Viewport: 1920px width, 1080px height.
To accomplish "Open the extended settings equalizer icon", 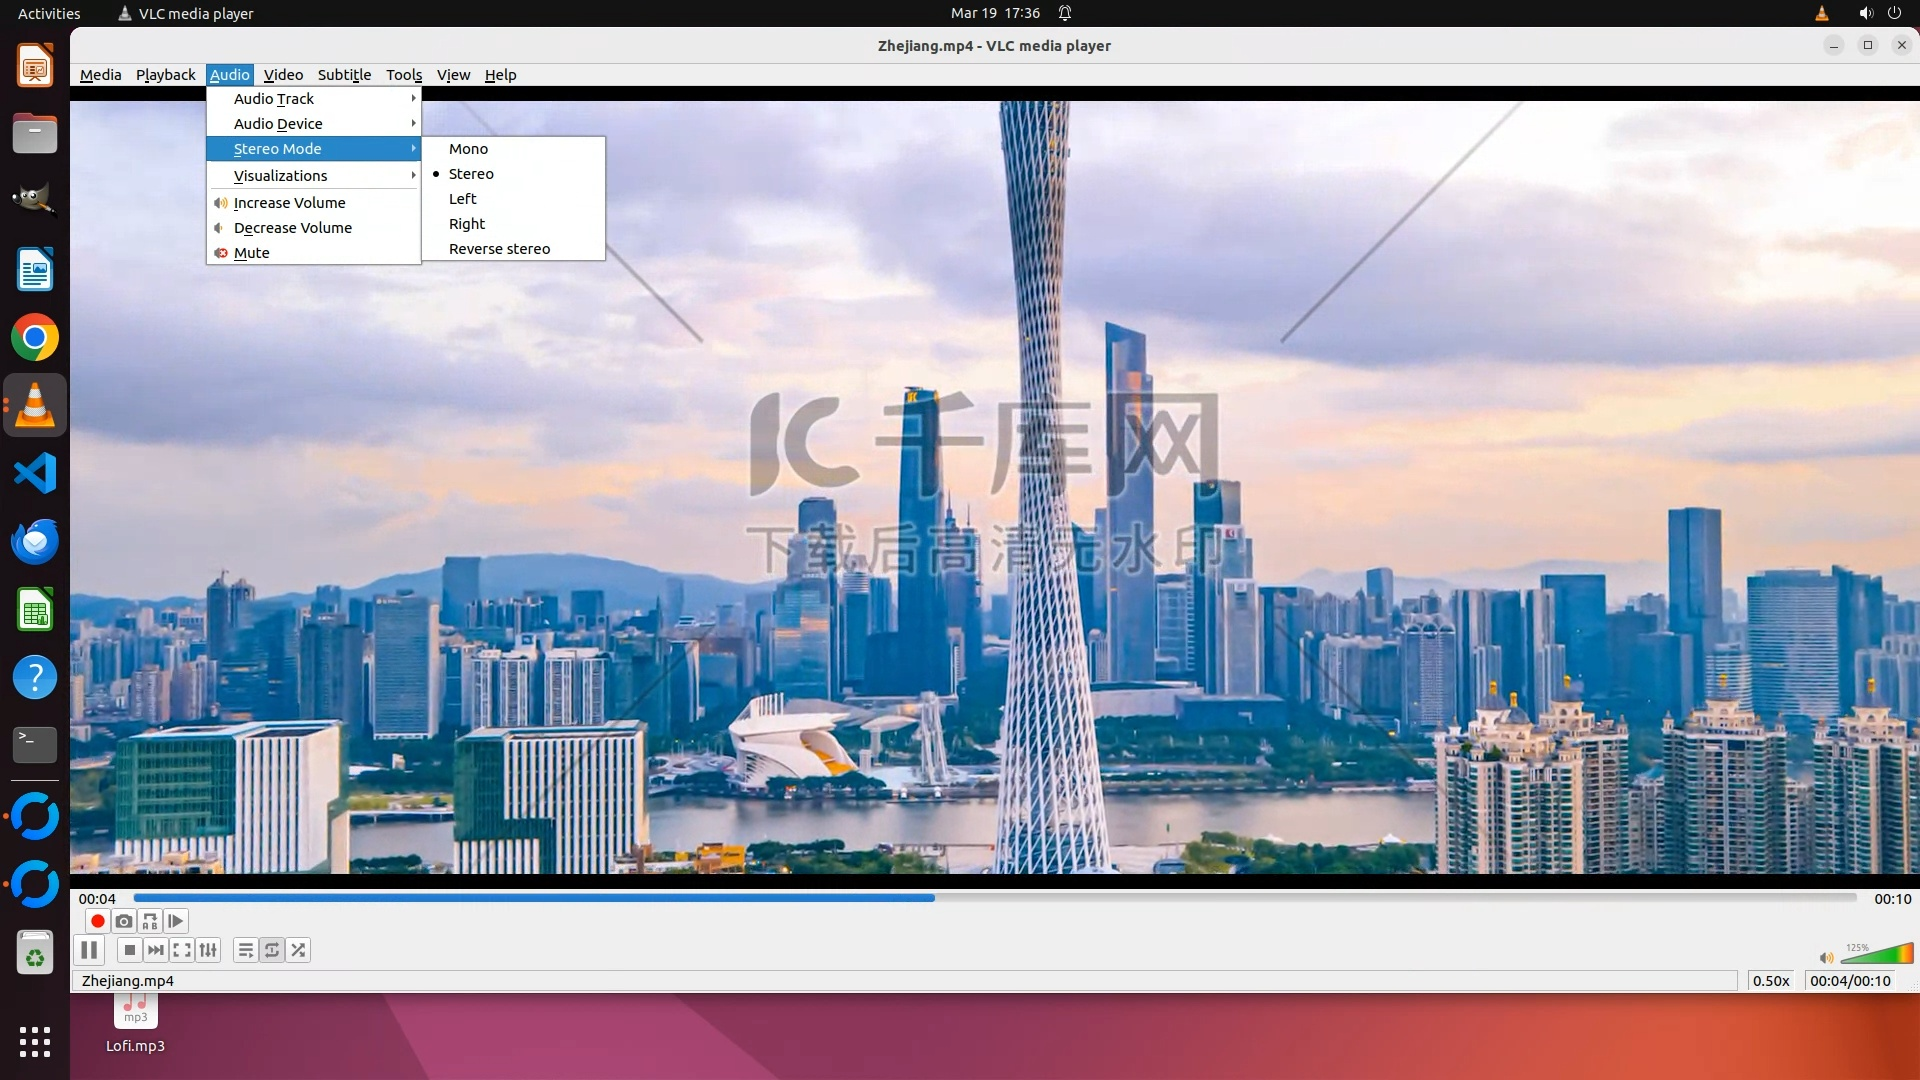I will tap(208, 950).
